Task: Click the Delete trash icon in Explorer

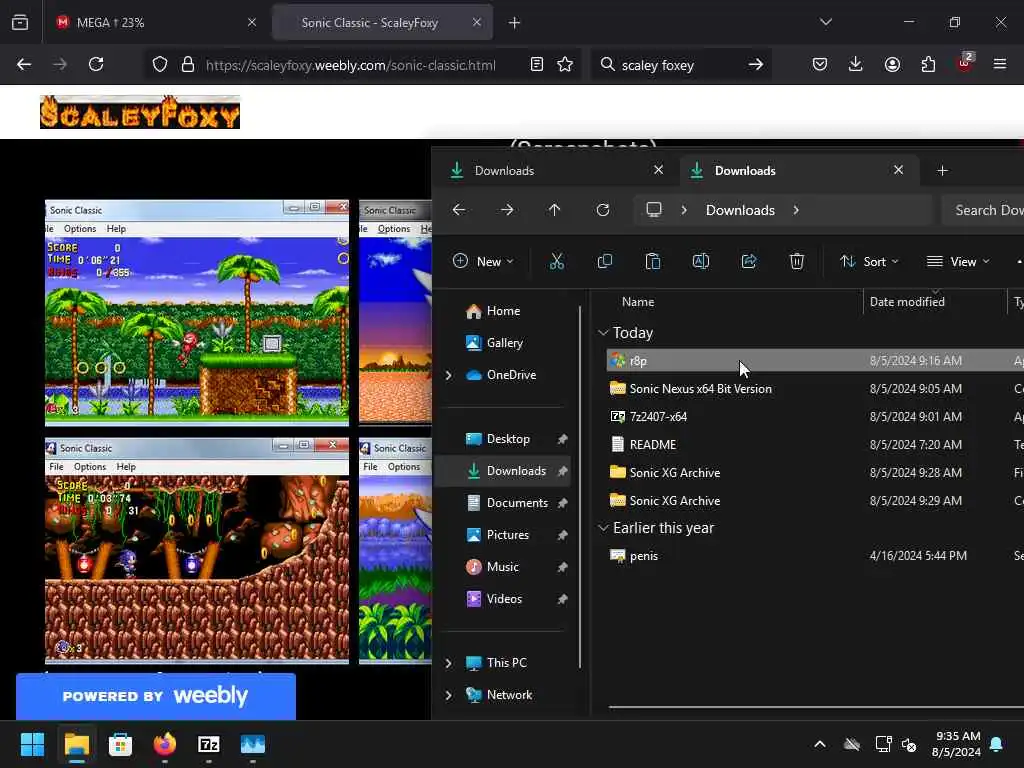Action: click(797, 262)
